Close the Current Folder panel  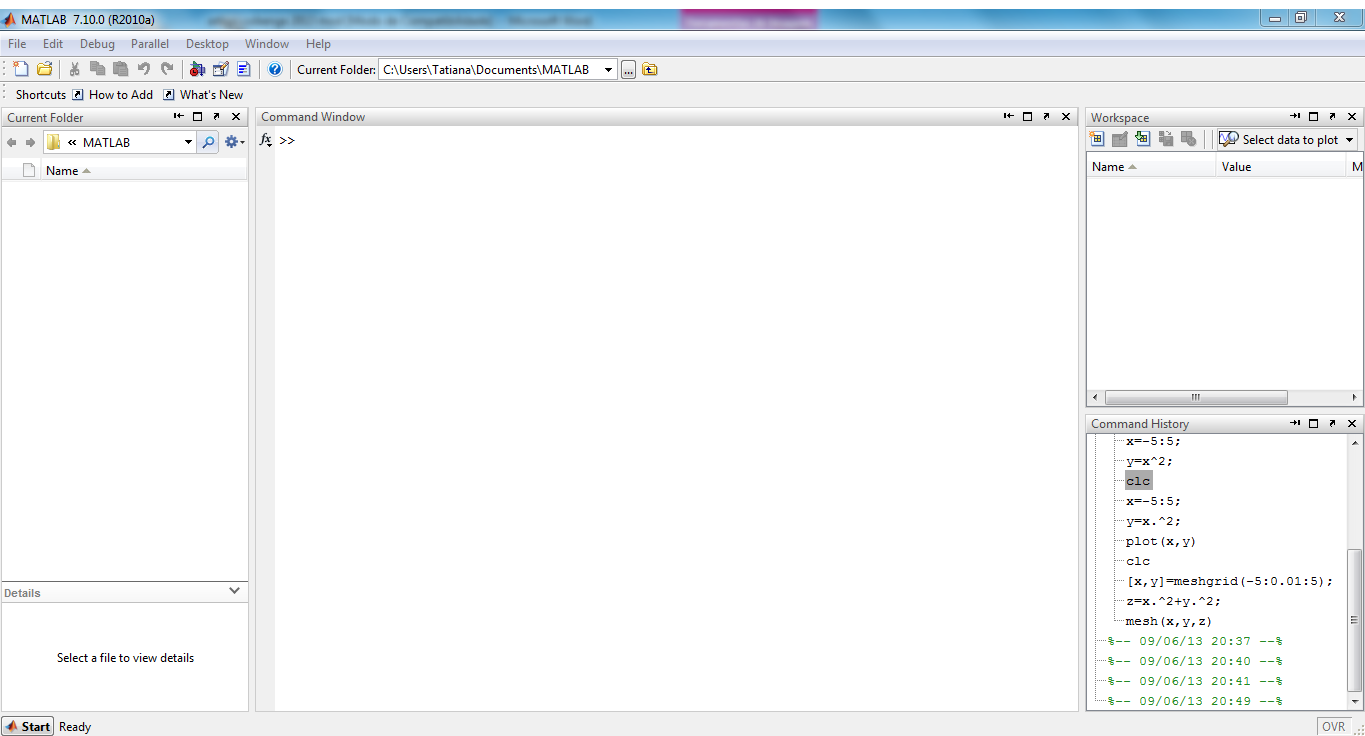(236, 117)
